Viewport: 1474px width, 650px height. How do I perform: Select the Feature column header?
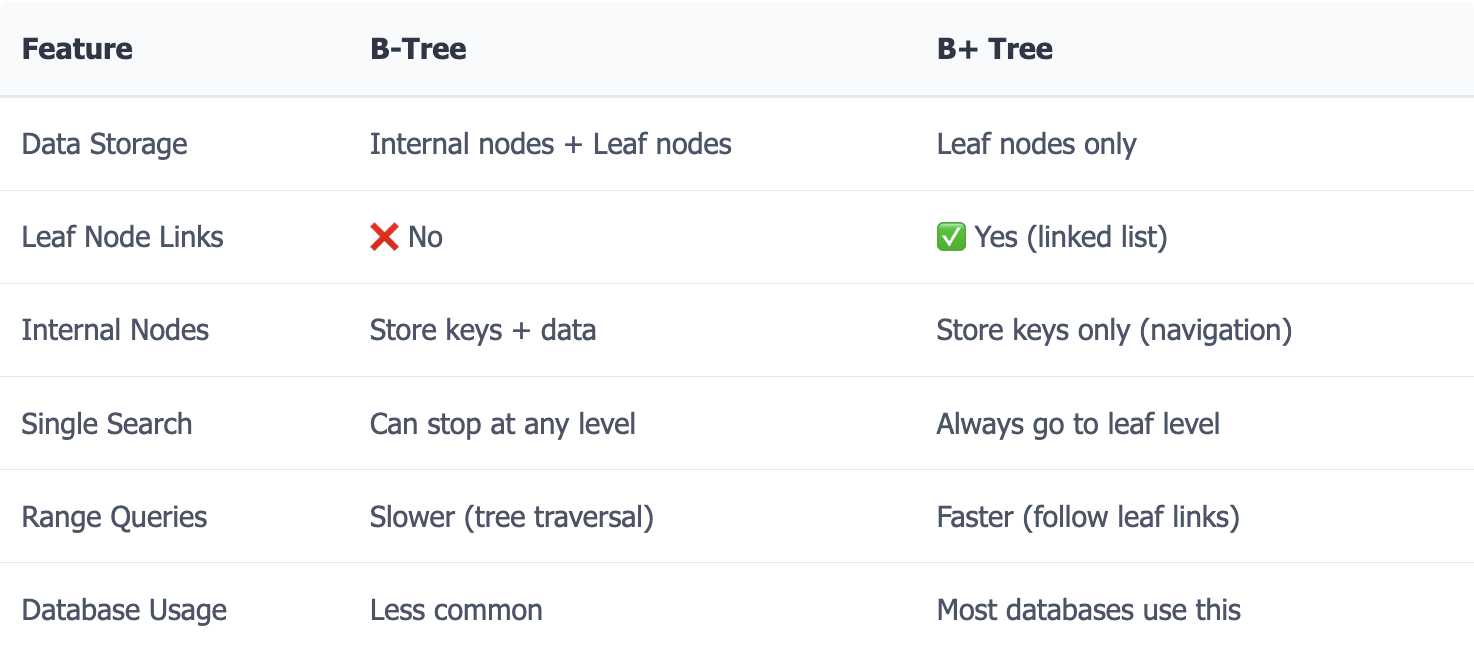click(77, 49)
